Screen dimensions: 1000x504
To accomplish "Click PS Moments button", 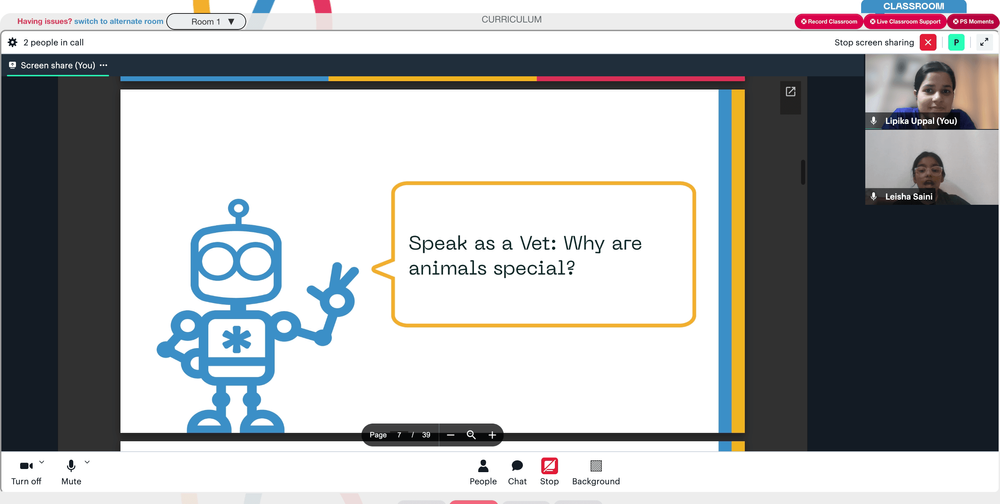I will [973, 22].
